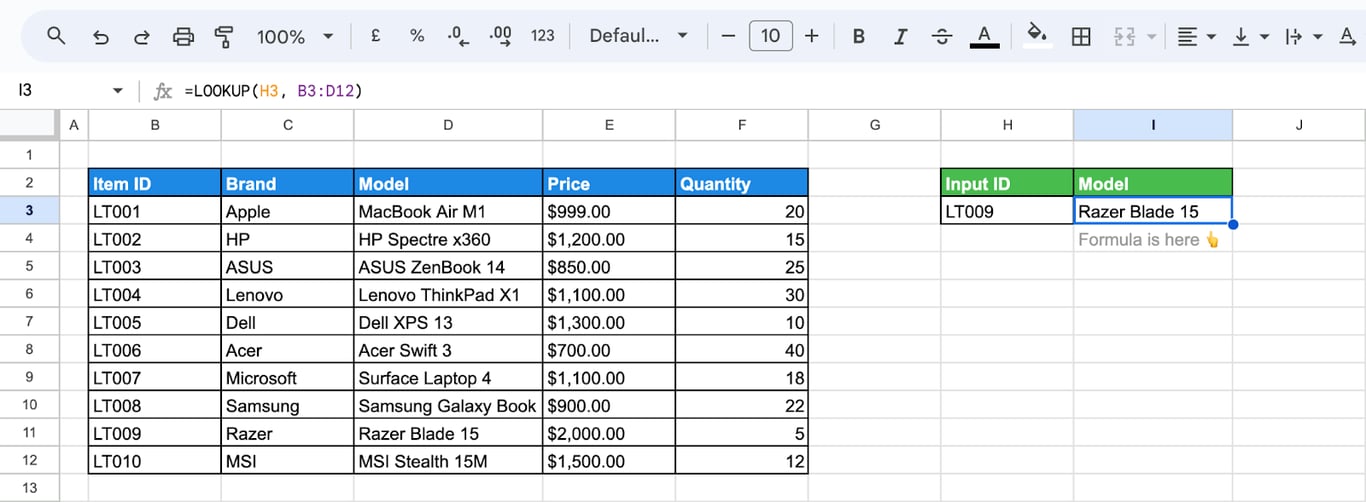Select cell containing LT009 in column H
The height and width of the screenshot is (502, 1366).
pos(1007,211)
